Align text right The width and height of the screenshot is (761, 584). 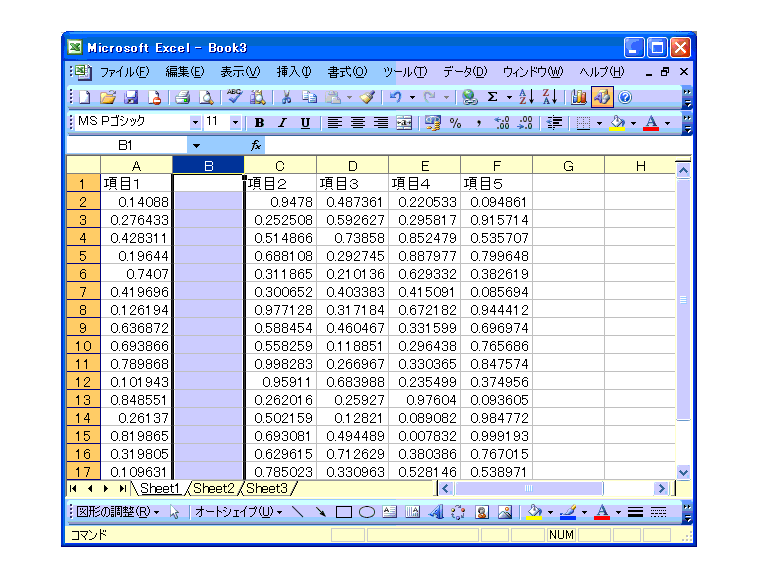[381, 123]
